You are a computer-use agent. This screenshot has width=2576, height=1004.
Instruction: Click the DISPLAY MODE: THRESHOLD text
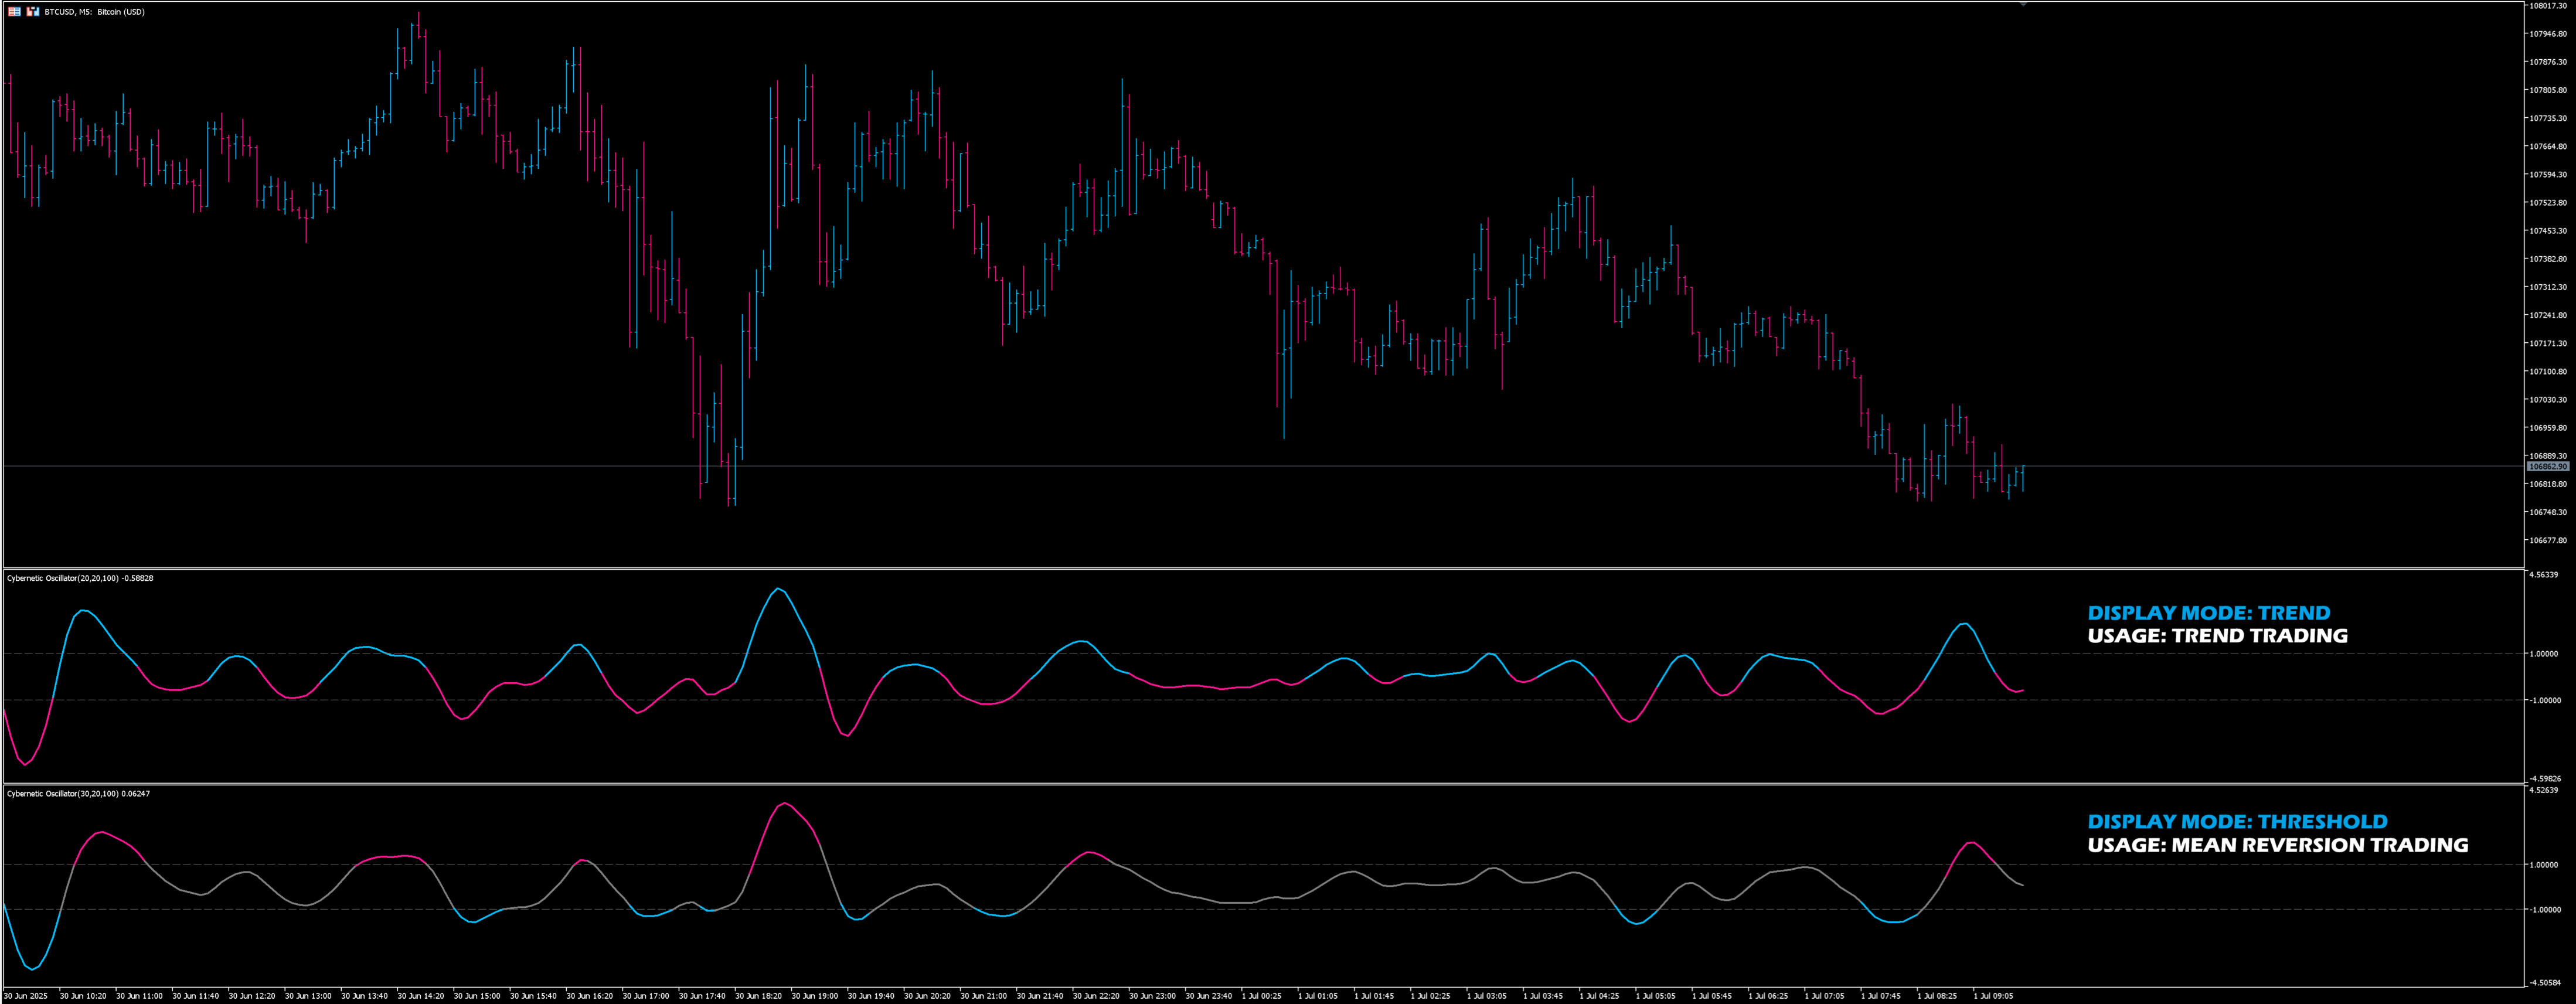pyautogui.click(x=2237, y=822)
